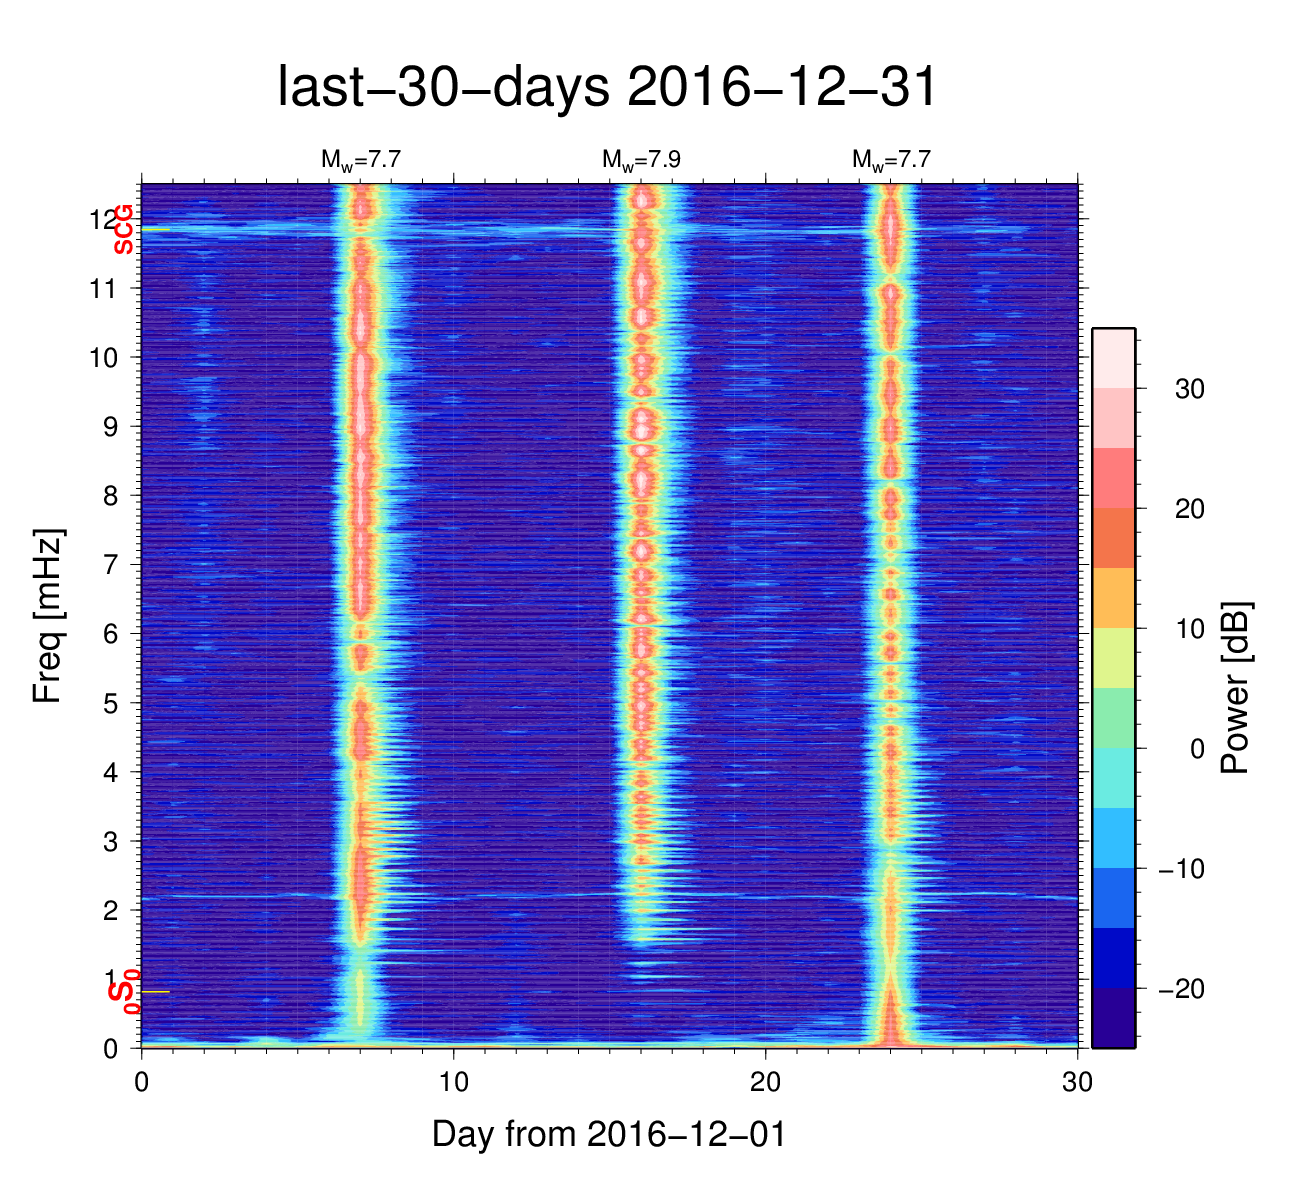Click the y-axis tick label "5"
Image resolution: width=1290 pixels, height=1190 pixels.
click(x=112, y=703)
